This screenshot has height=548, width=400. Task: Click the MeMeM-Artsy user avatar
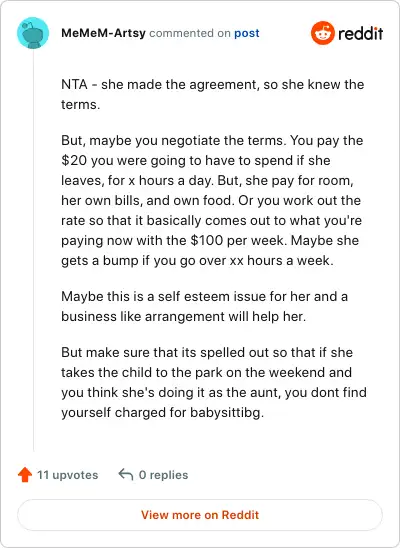pyautogui.click(x=33, y=33)
